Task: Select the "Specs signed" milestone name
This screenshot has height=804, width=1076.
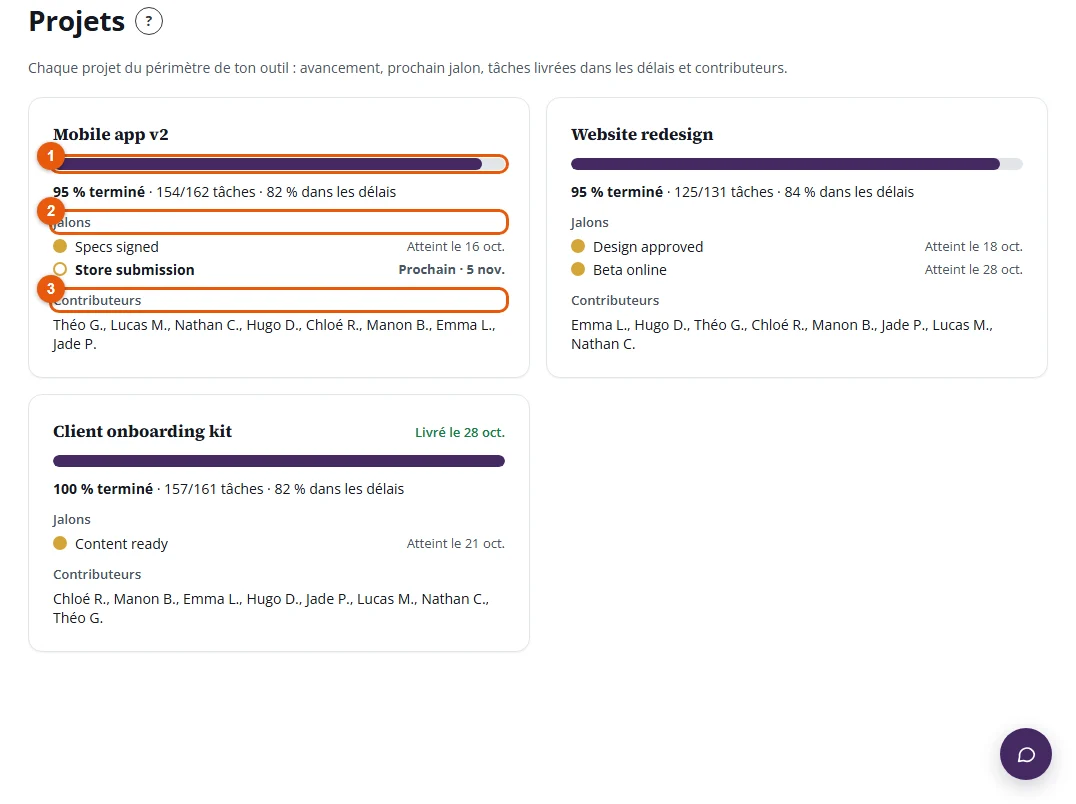Action: coord(117,247)
